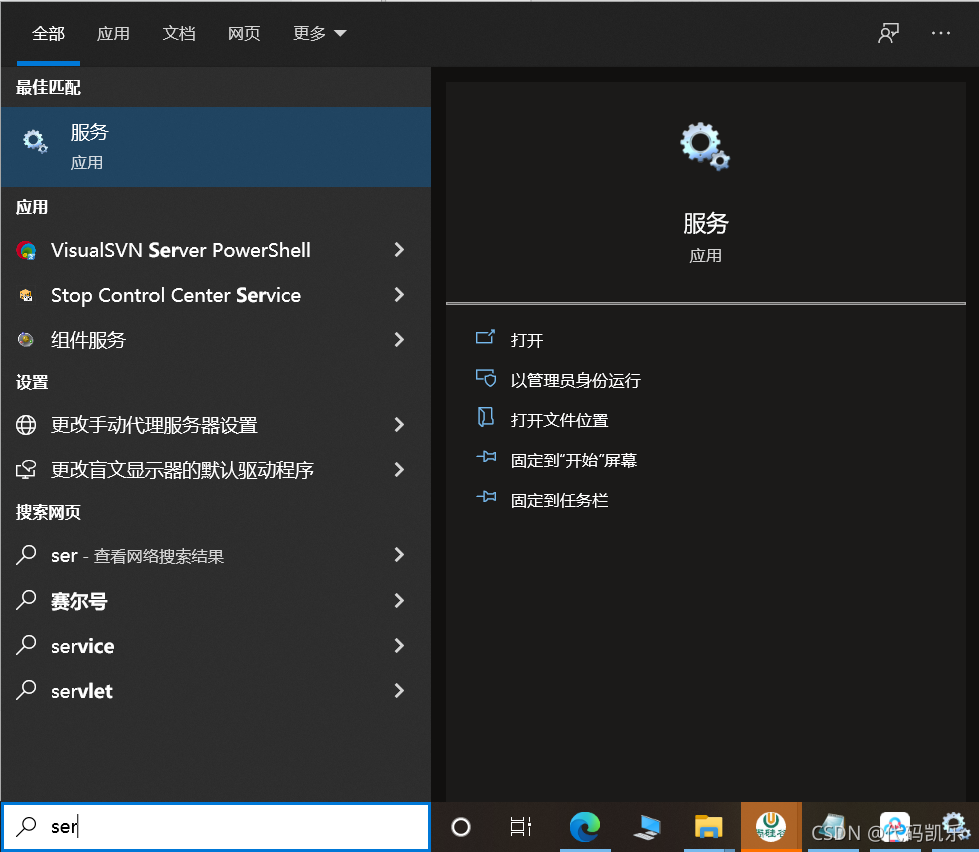Image resolution: width=979 pixels, height=852 pixels.
Task: Launch Microsoft Edge from the taskbar
Action: pyautogui.click(x=584, y=827)
